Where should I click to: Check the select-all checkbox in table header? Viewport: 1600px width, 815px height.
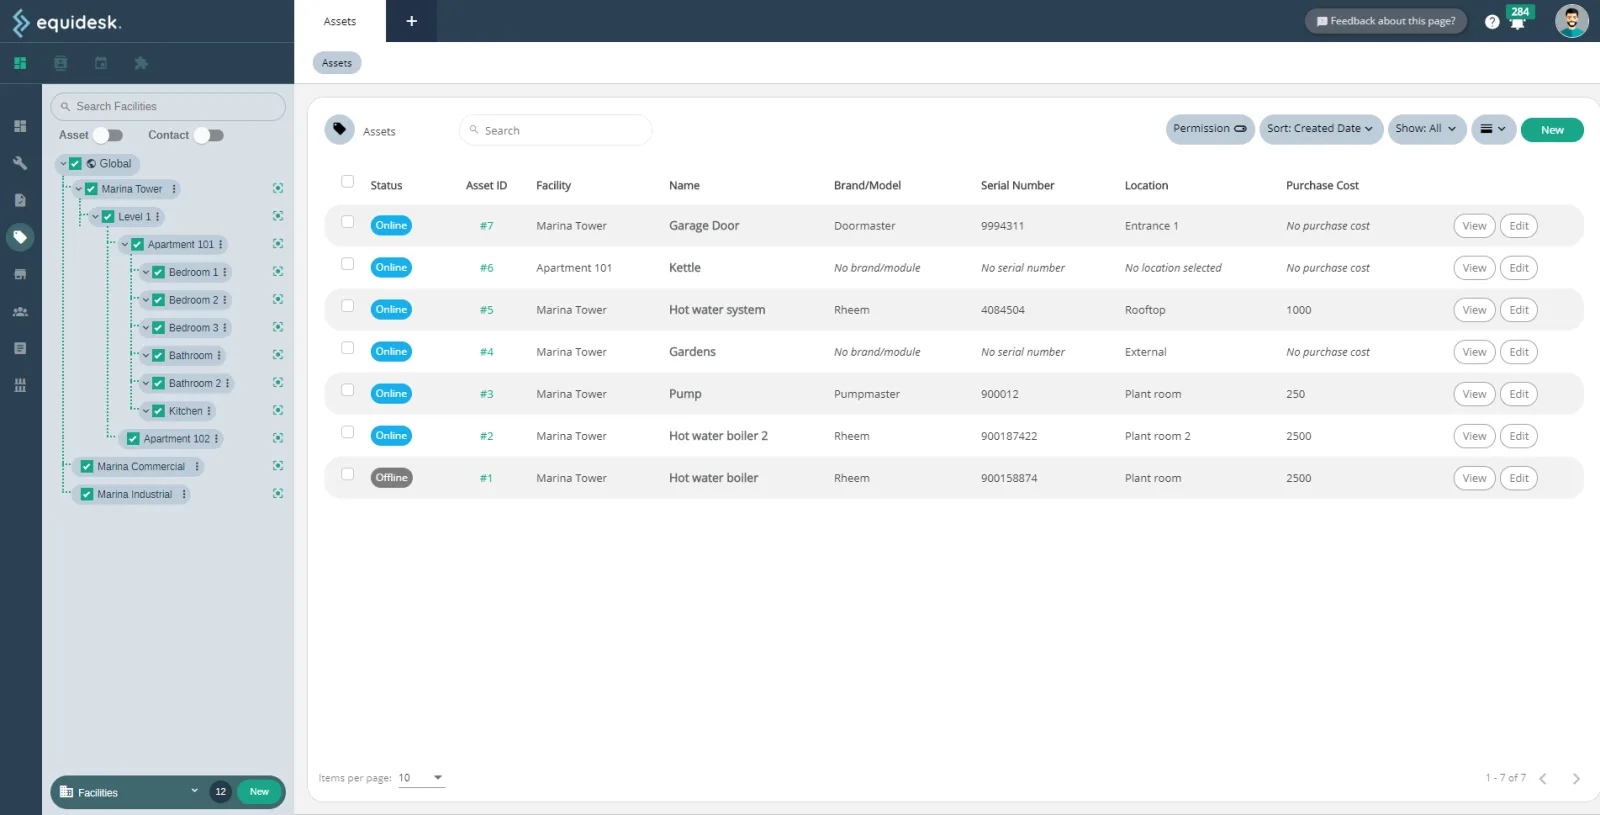[x=348, y=182]
